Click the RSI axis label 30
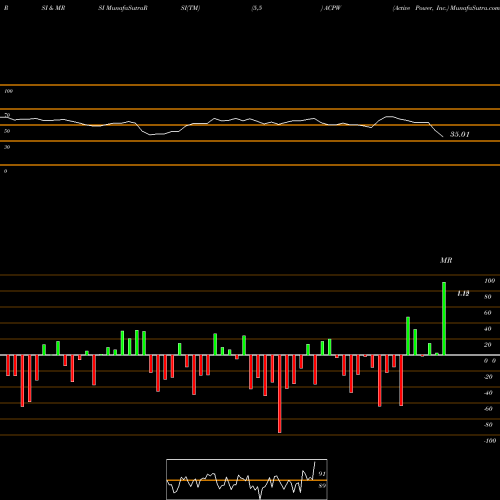Viewport: 500px width, 500px height. [7, 147]
